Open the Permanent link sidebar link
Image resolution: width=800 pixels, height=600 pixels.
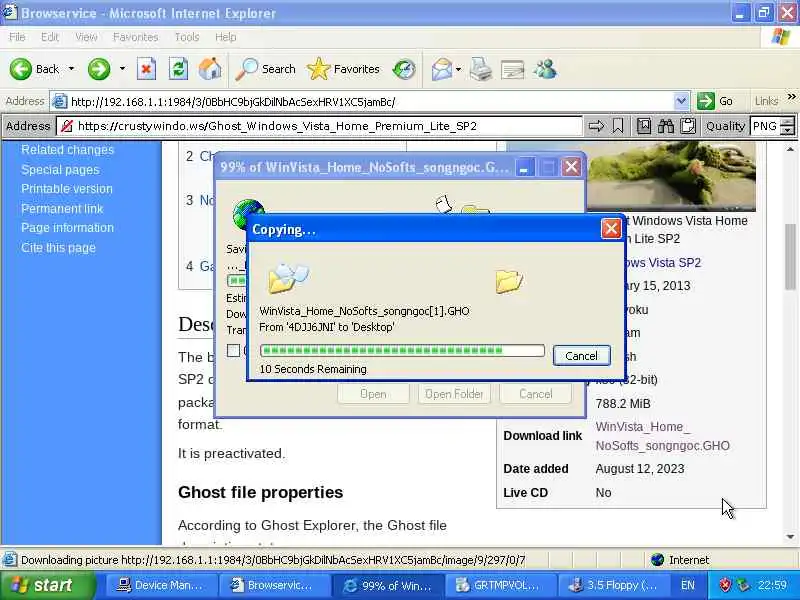pos(62,209)
